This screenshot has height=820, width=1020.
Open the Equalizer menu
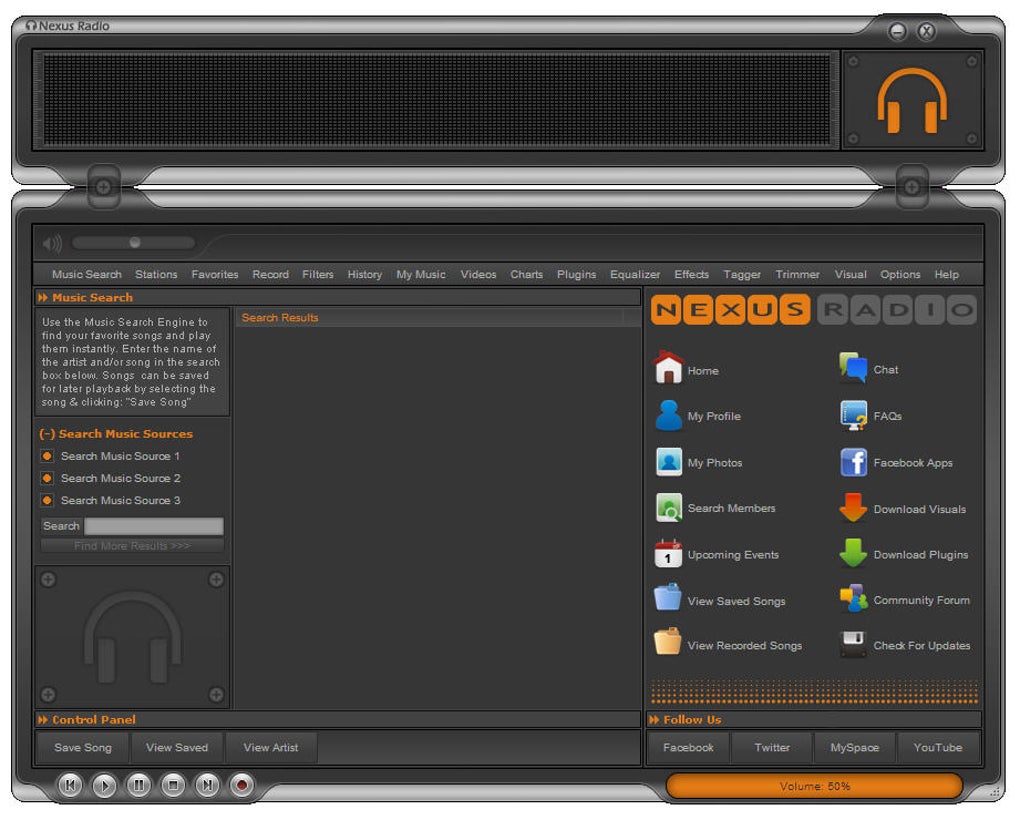pyautogui.click(x=635, y=274)
